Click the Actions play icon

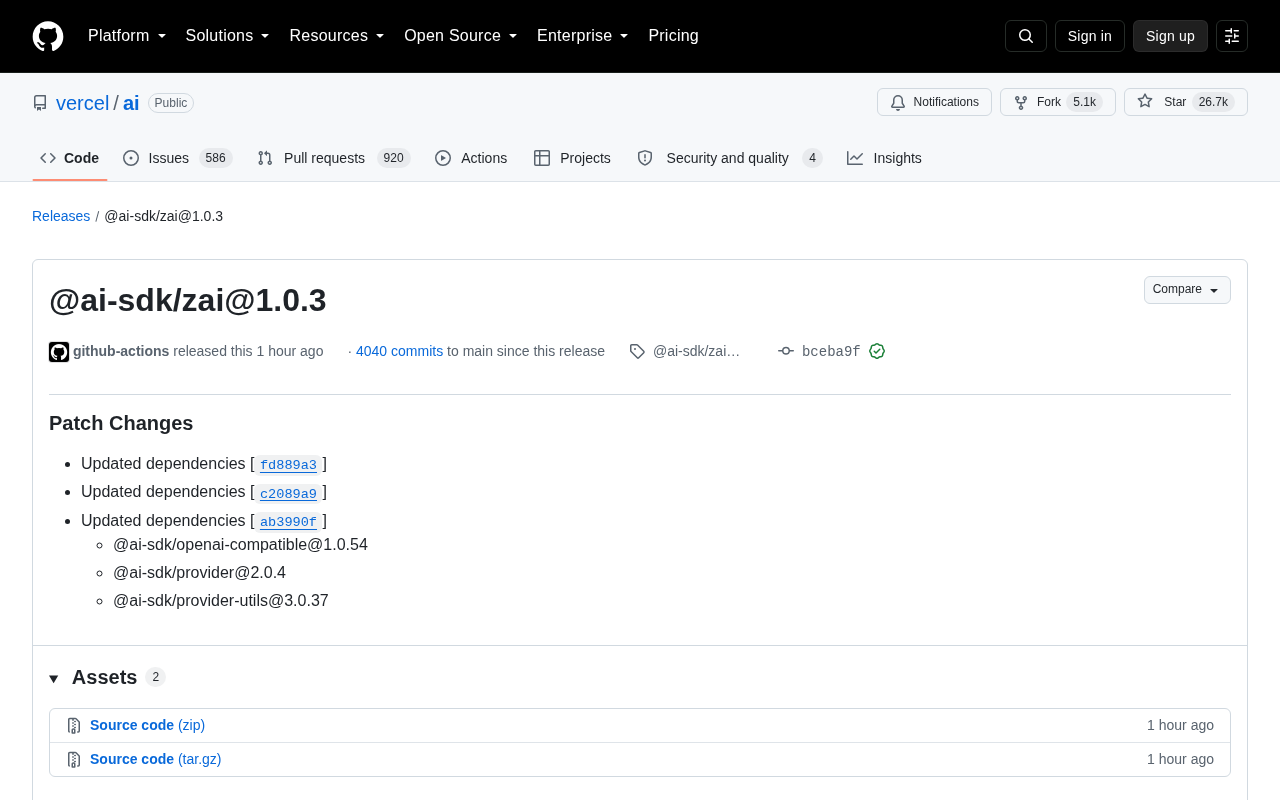click(443, 158)
